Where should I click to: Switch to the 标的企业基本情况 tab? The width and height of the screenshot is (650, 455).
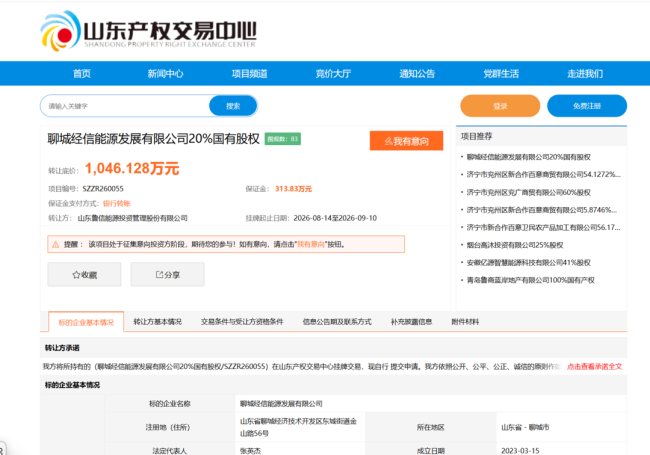click(x=86, y=322)
